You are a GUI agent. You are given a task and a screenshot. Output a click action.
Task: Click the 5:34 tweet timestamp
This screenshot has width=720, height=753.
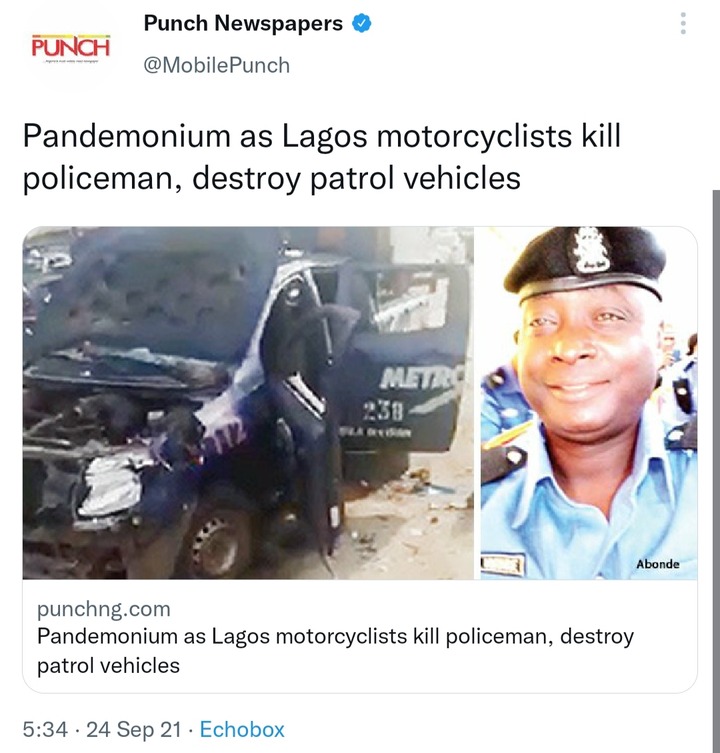pos(45,729)
